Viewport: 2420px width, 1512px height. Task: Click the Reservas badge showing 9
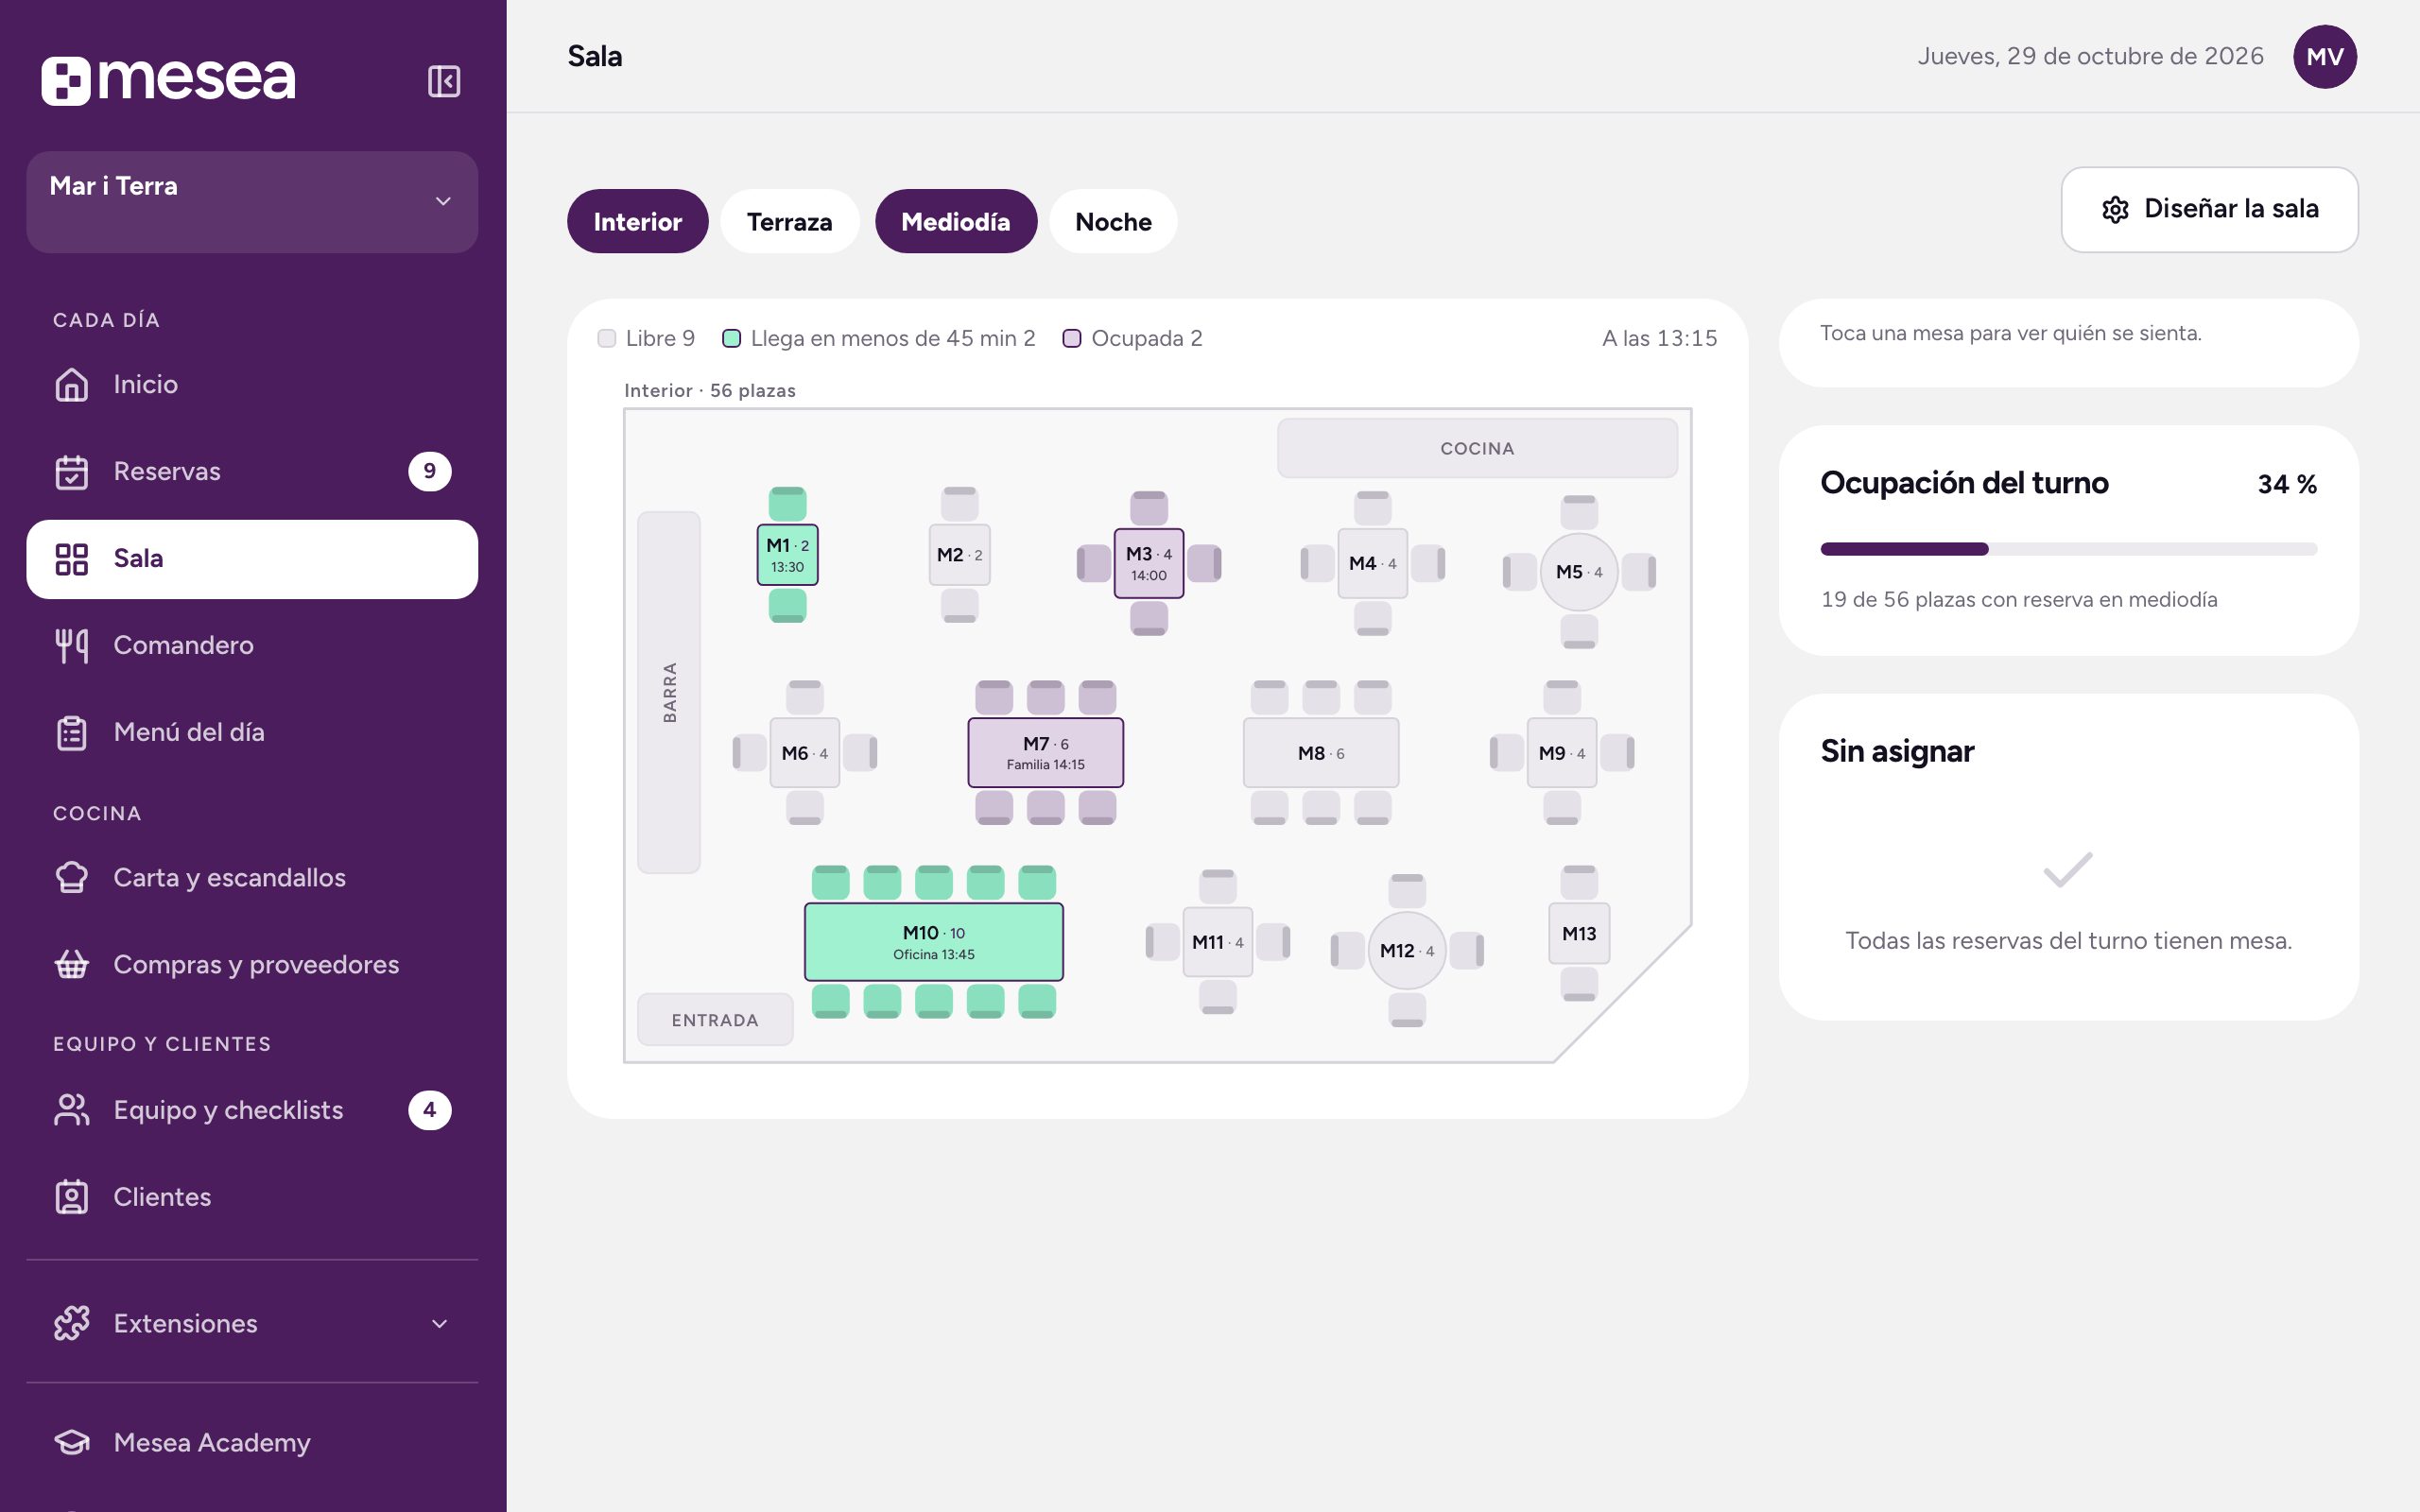pyautogui.click(x=430, y=471)
